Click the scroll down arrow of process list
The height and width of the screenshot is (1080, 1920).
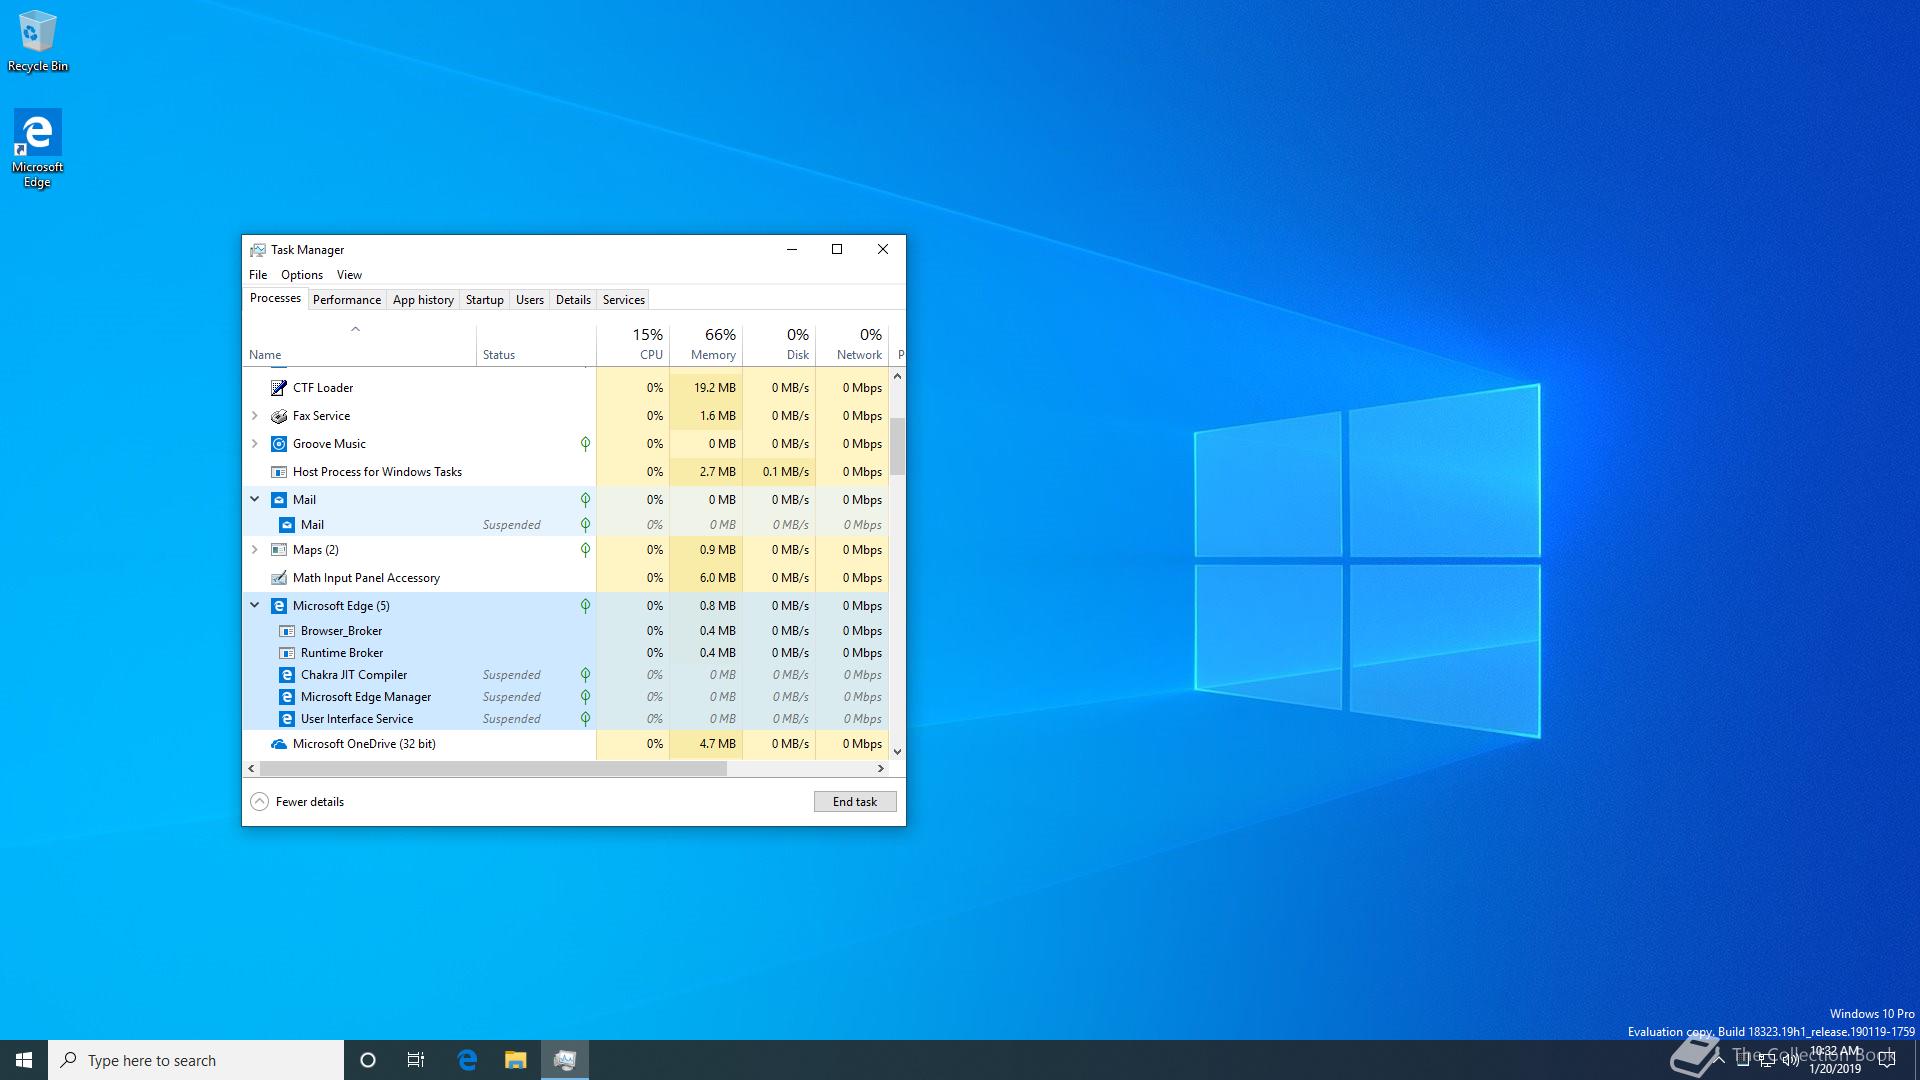click(897, 752)
